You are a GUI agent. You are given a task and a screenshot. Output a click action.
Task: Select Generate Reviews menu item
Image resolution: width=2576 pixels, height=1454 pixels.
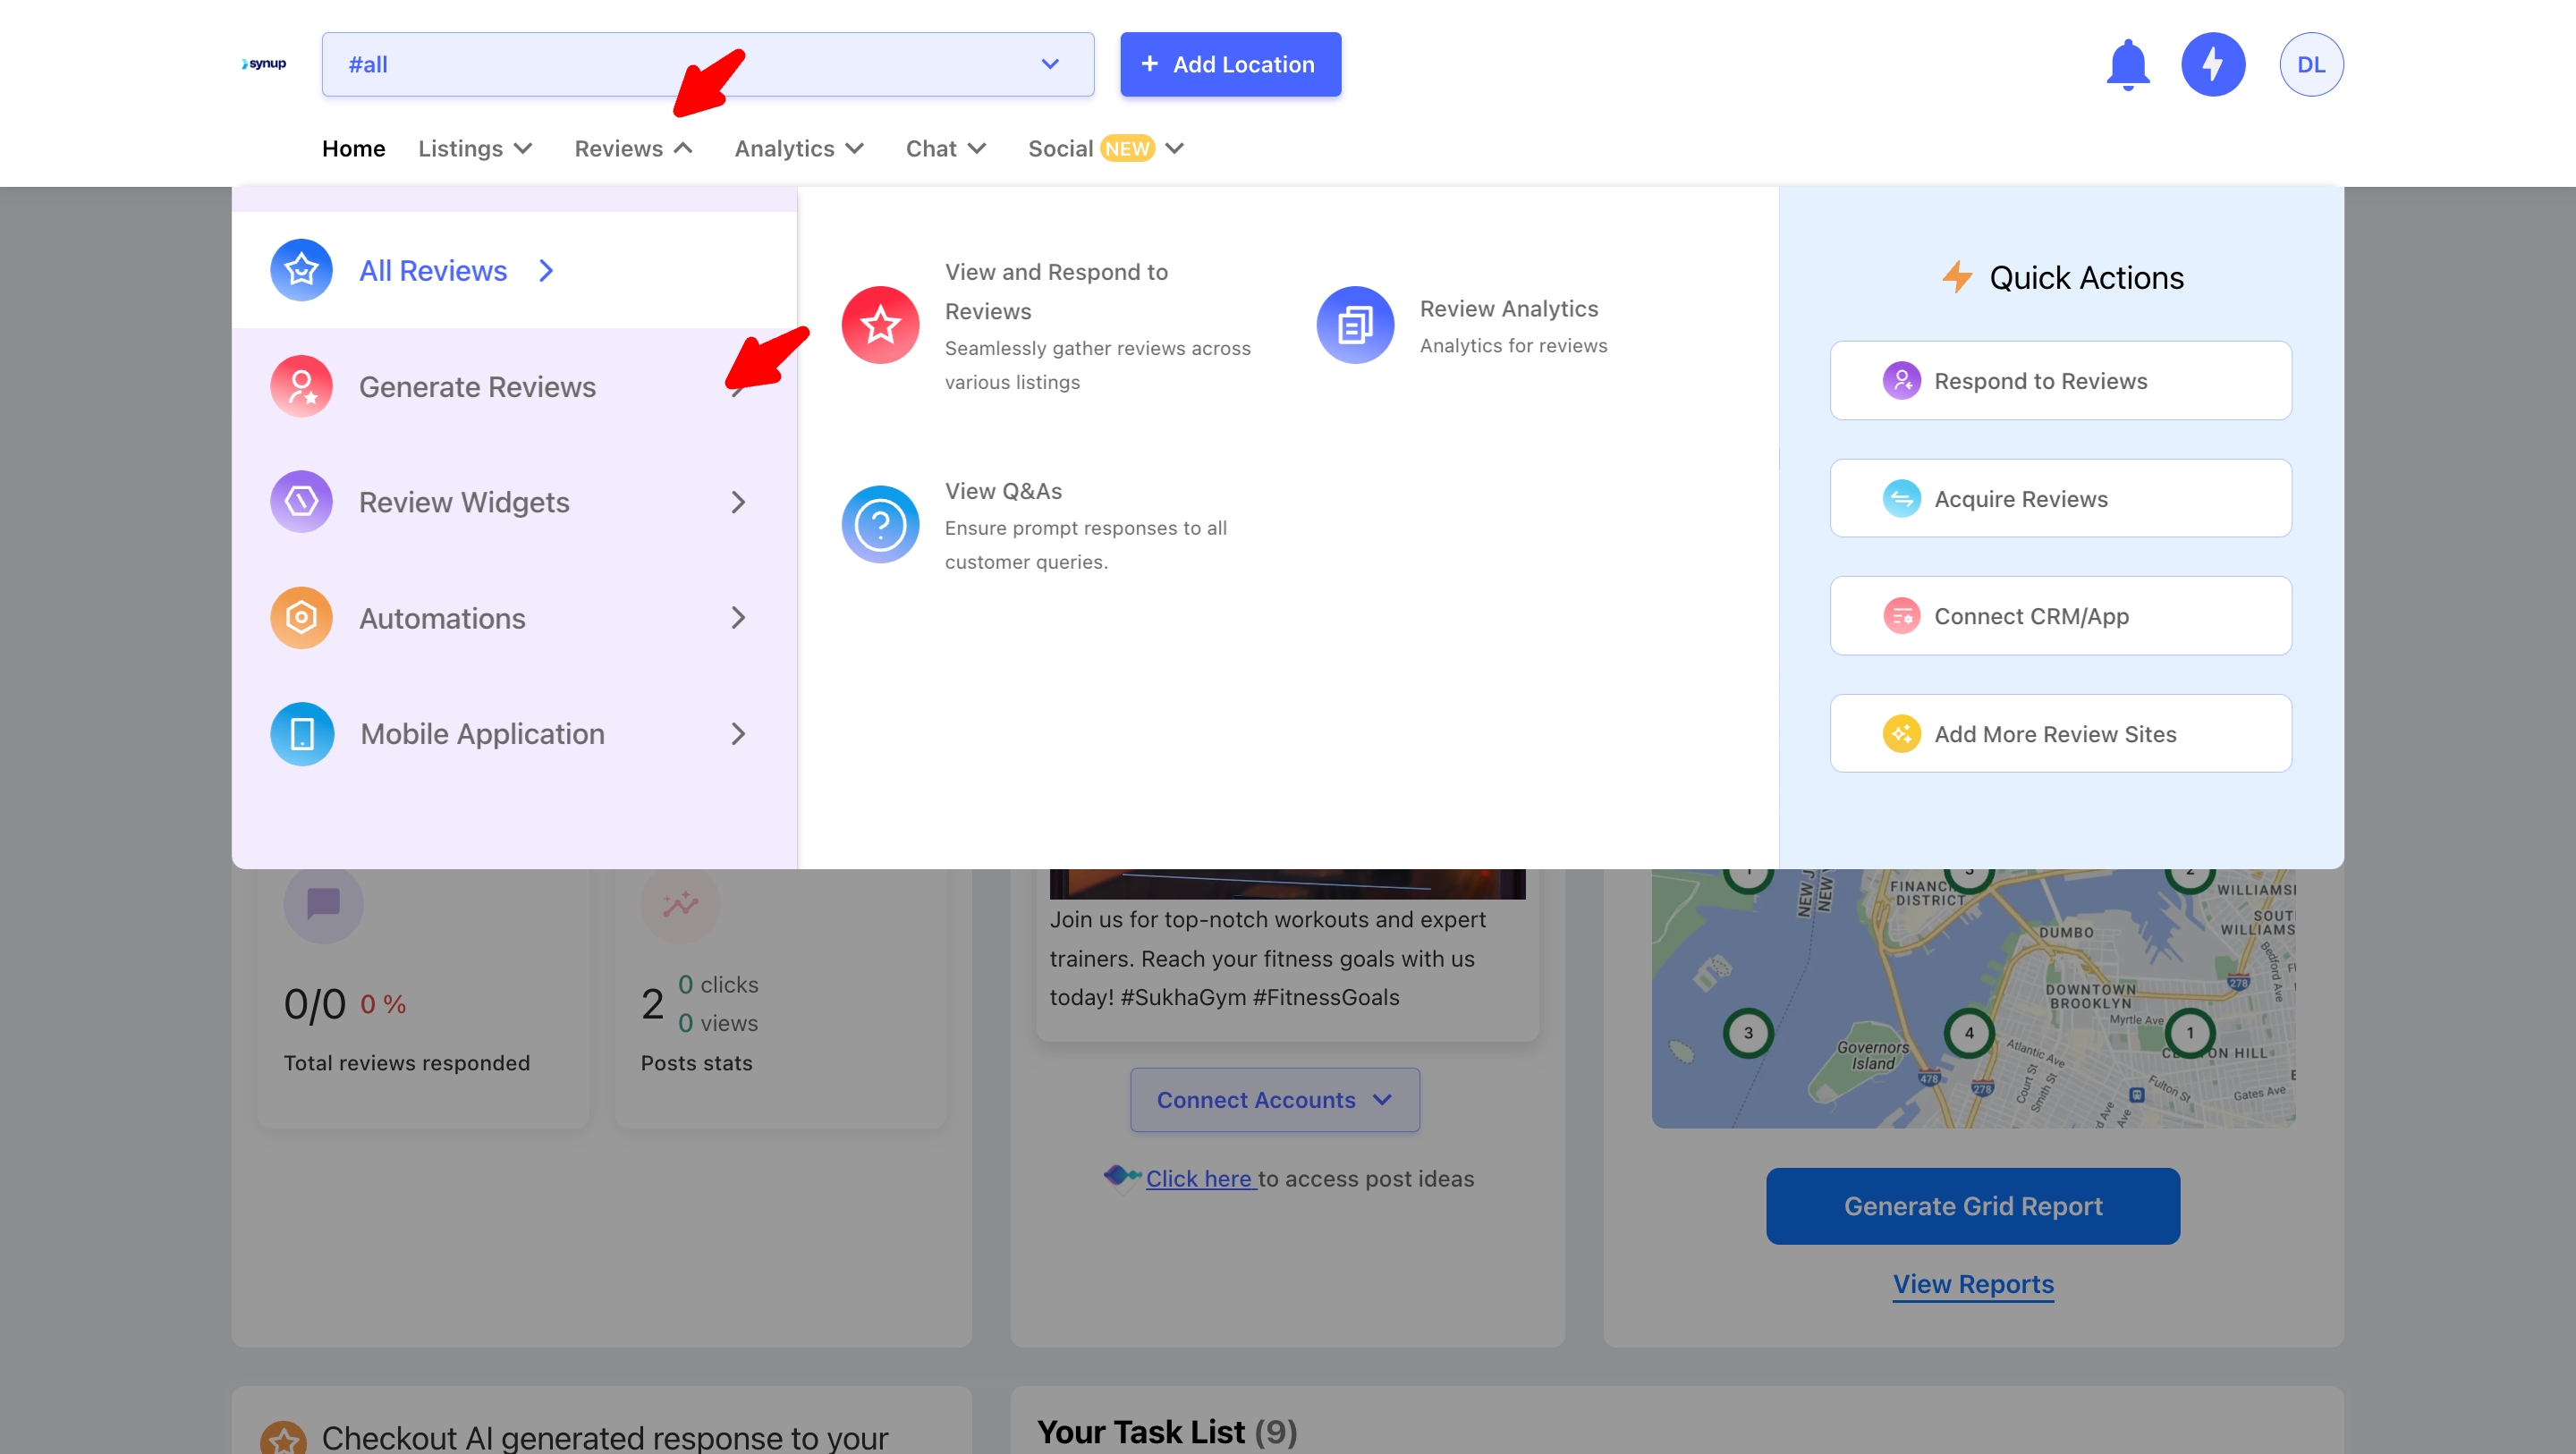477,387
